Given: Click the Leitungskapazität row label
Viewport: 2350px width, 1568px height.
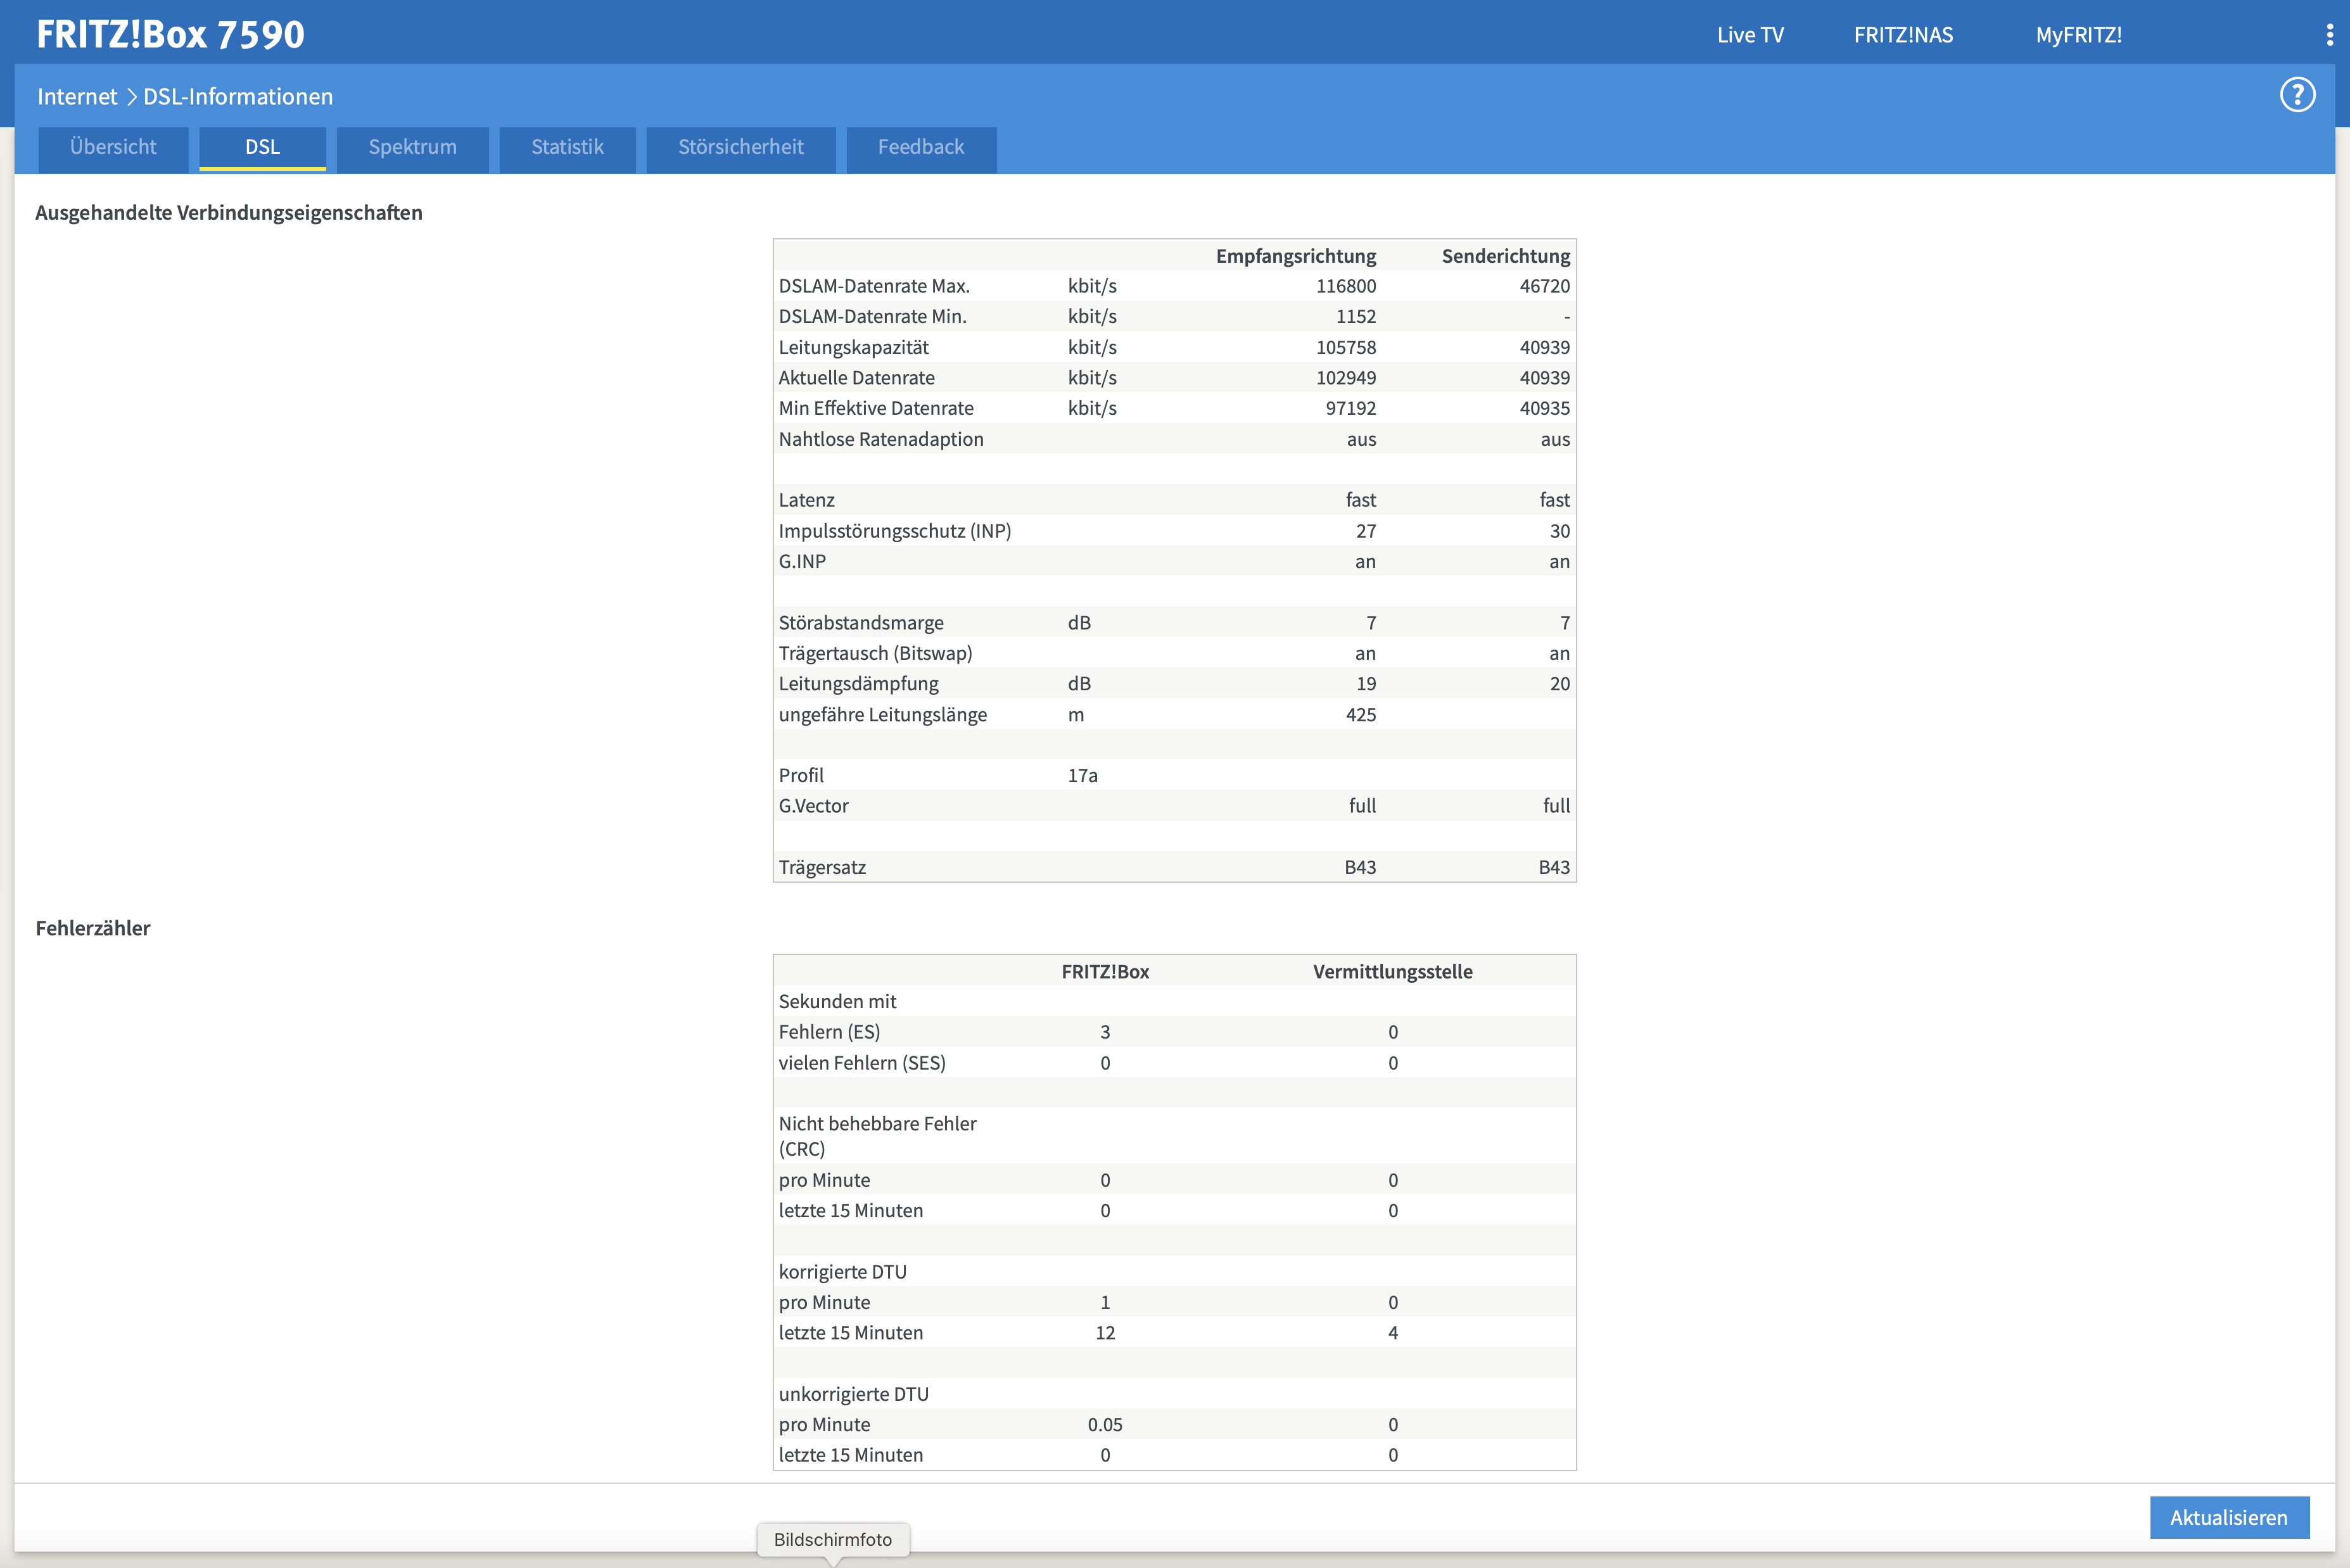Looking at the screenshot, I should pyautogui.click(x=853, y=347).
